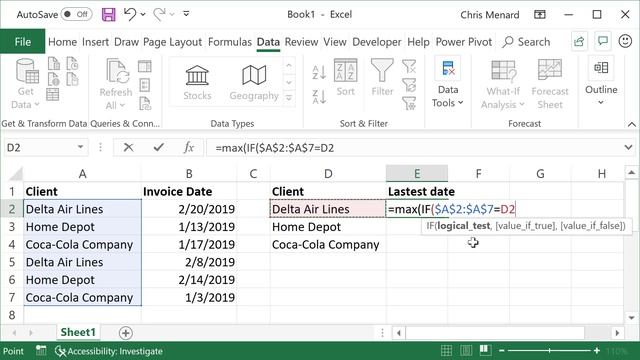This screenshot has height=360, width=640.
Task: Open the Developer tab
Action: pyautogui.click(x=377, y=42)
